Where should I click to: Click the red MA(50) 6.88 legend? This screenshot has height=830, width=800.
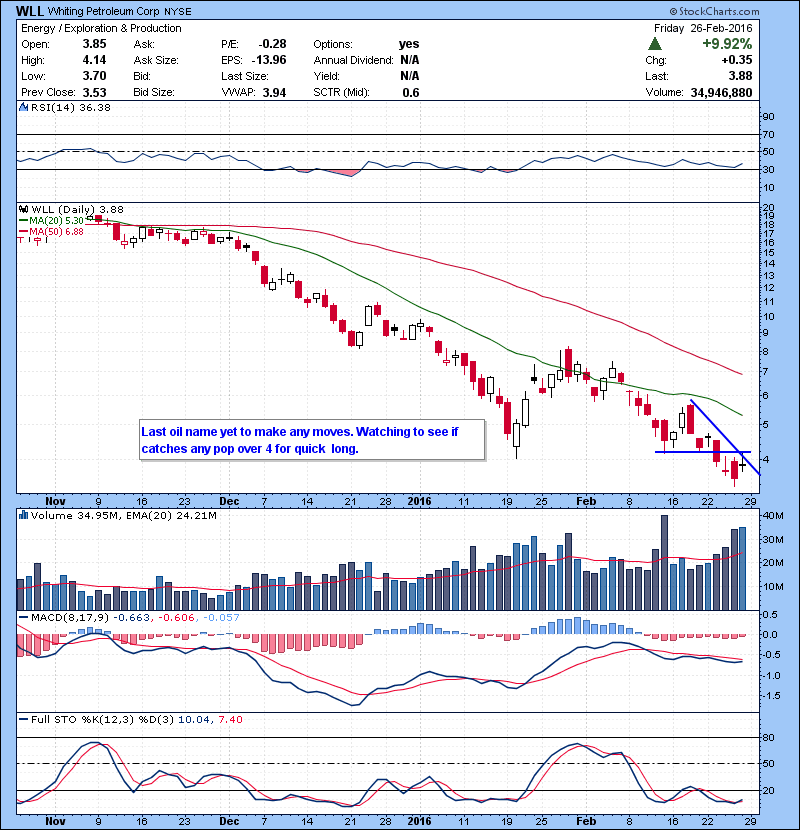[52, 232]
